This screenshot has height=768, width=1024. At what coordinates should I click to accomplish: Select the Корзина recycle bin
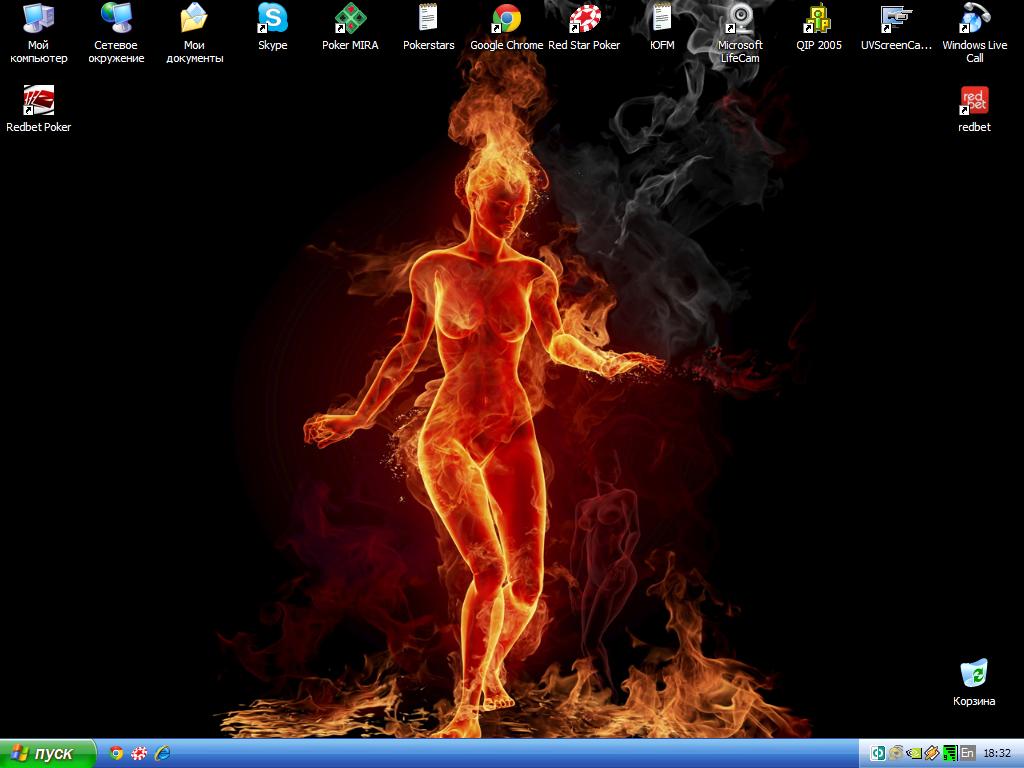click(x=974, y=675)
